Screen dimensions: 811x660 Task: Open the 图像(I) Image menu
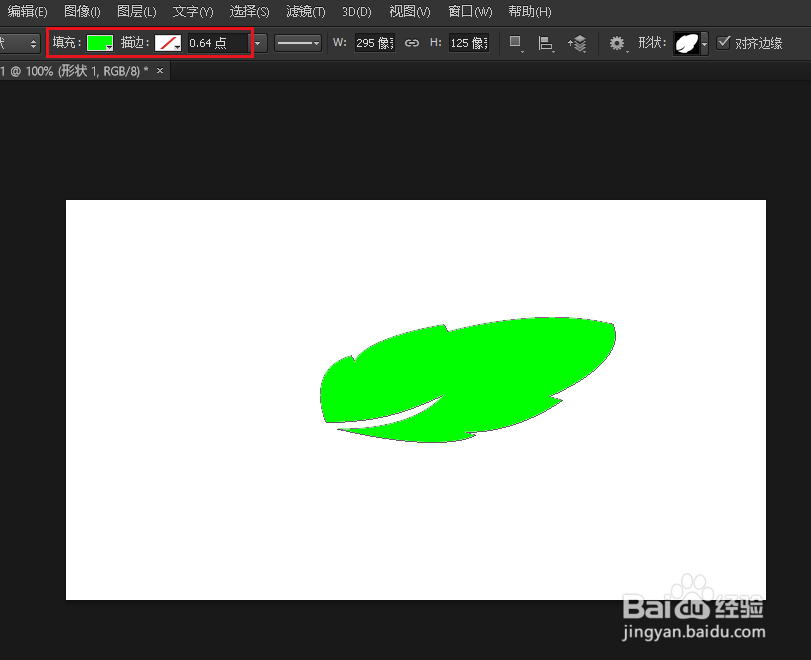click(x=82, y=11)
